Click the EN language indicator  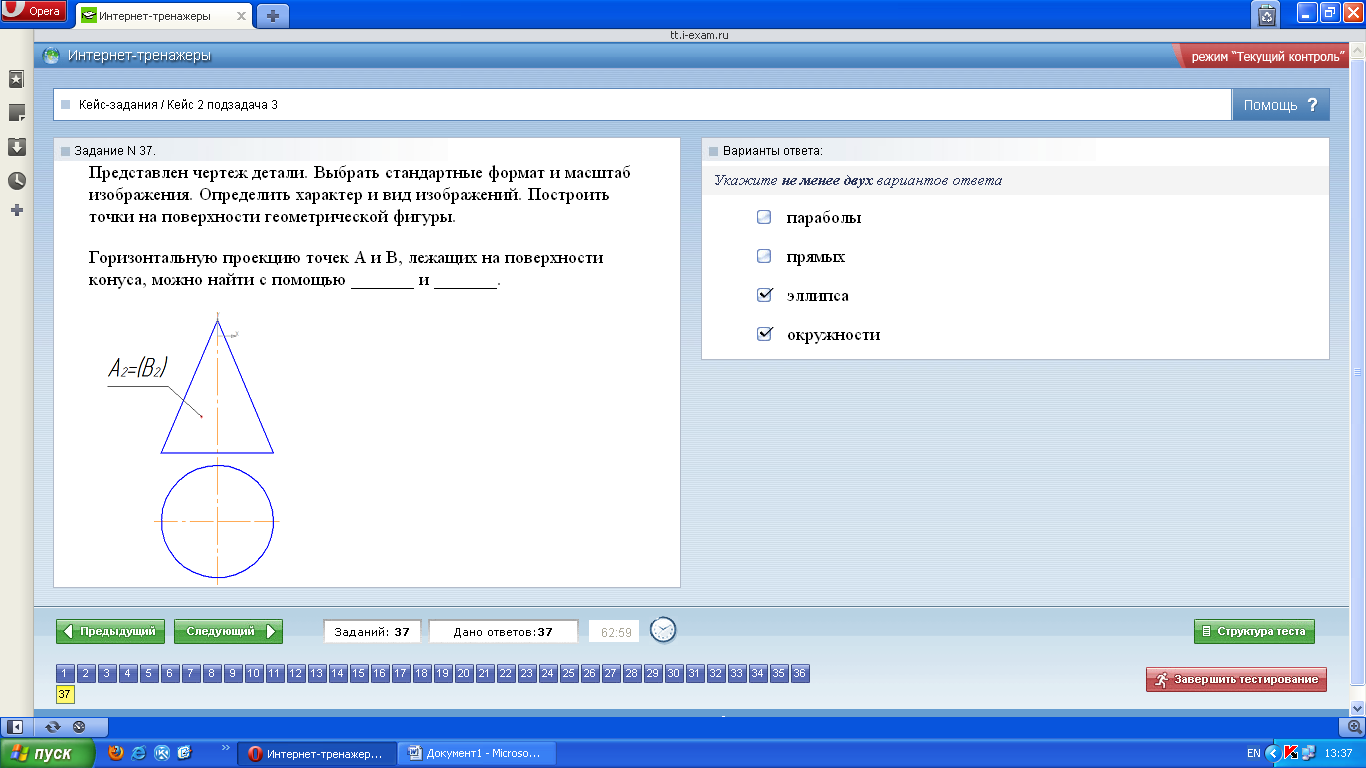pyautogui.click(x=1254, y=753)
